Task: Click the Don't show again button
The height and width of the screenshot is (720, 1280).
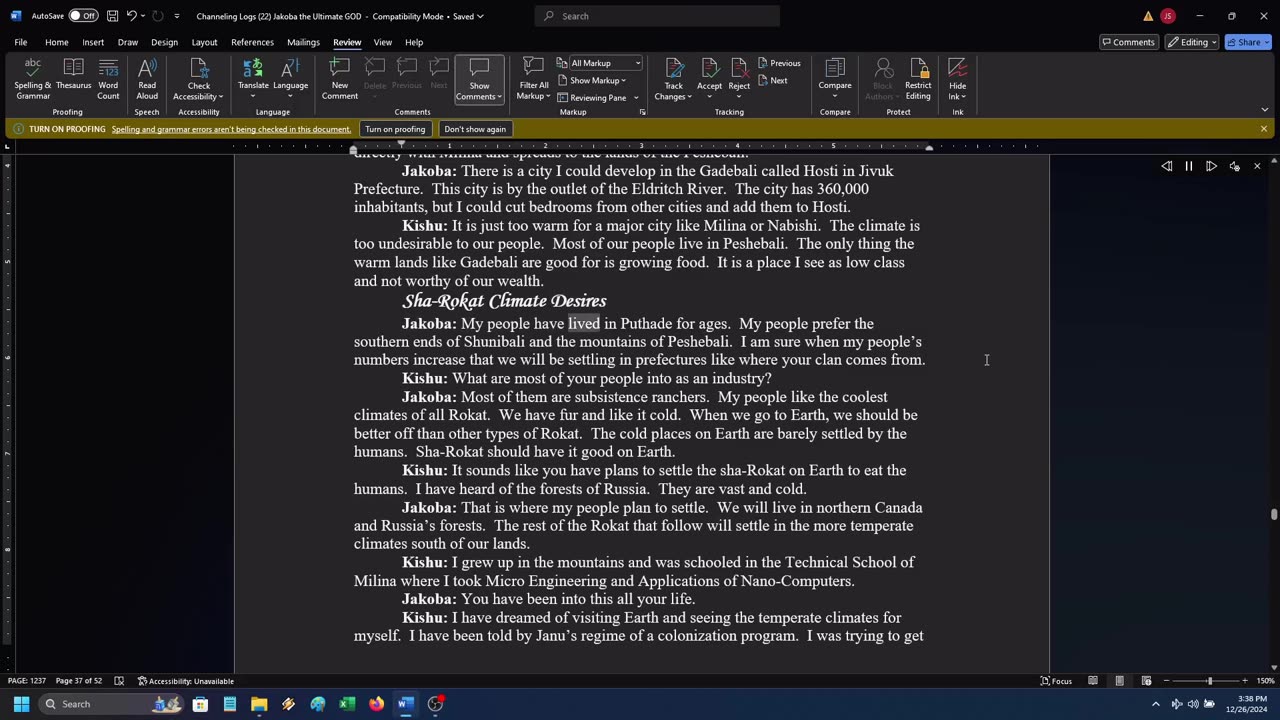Action: [x=475, y=129]
